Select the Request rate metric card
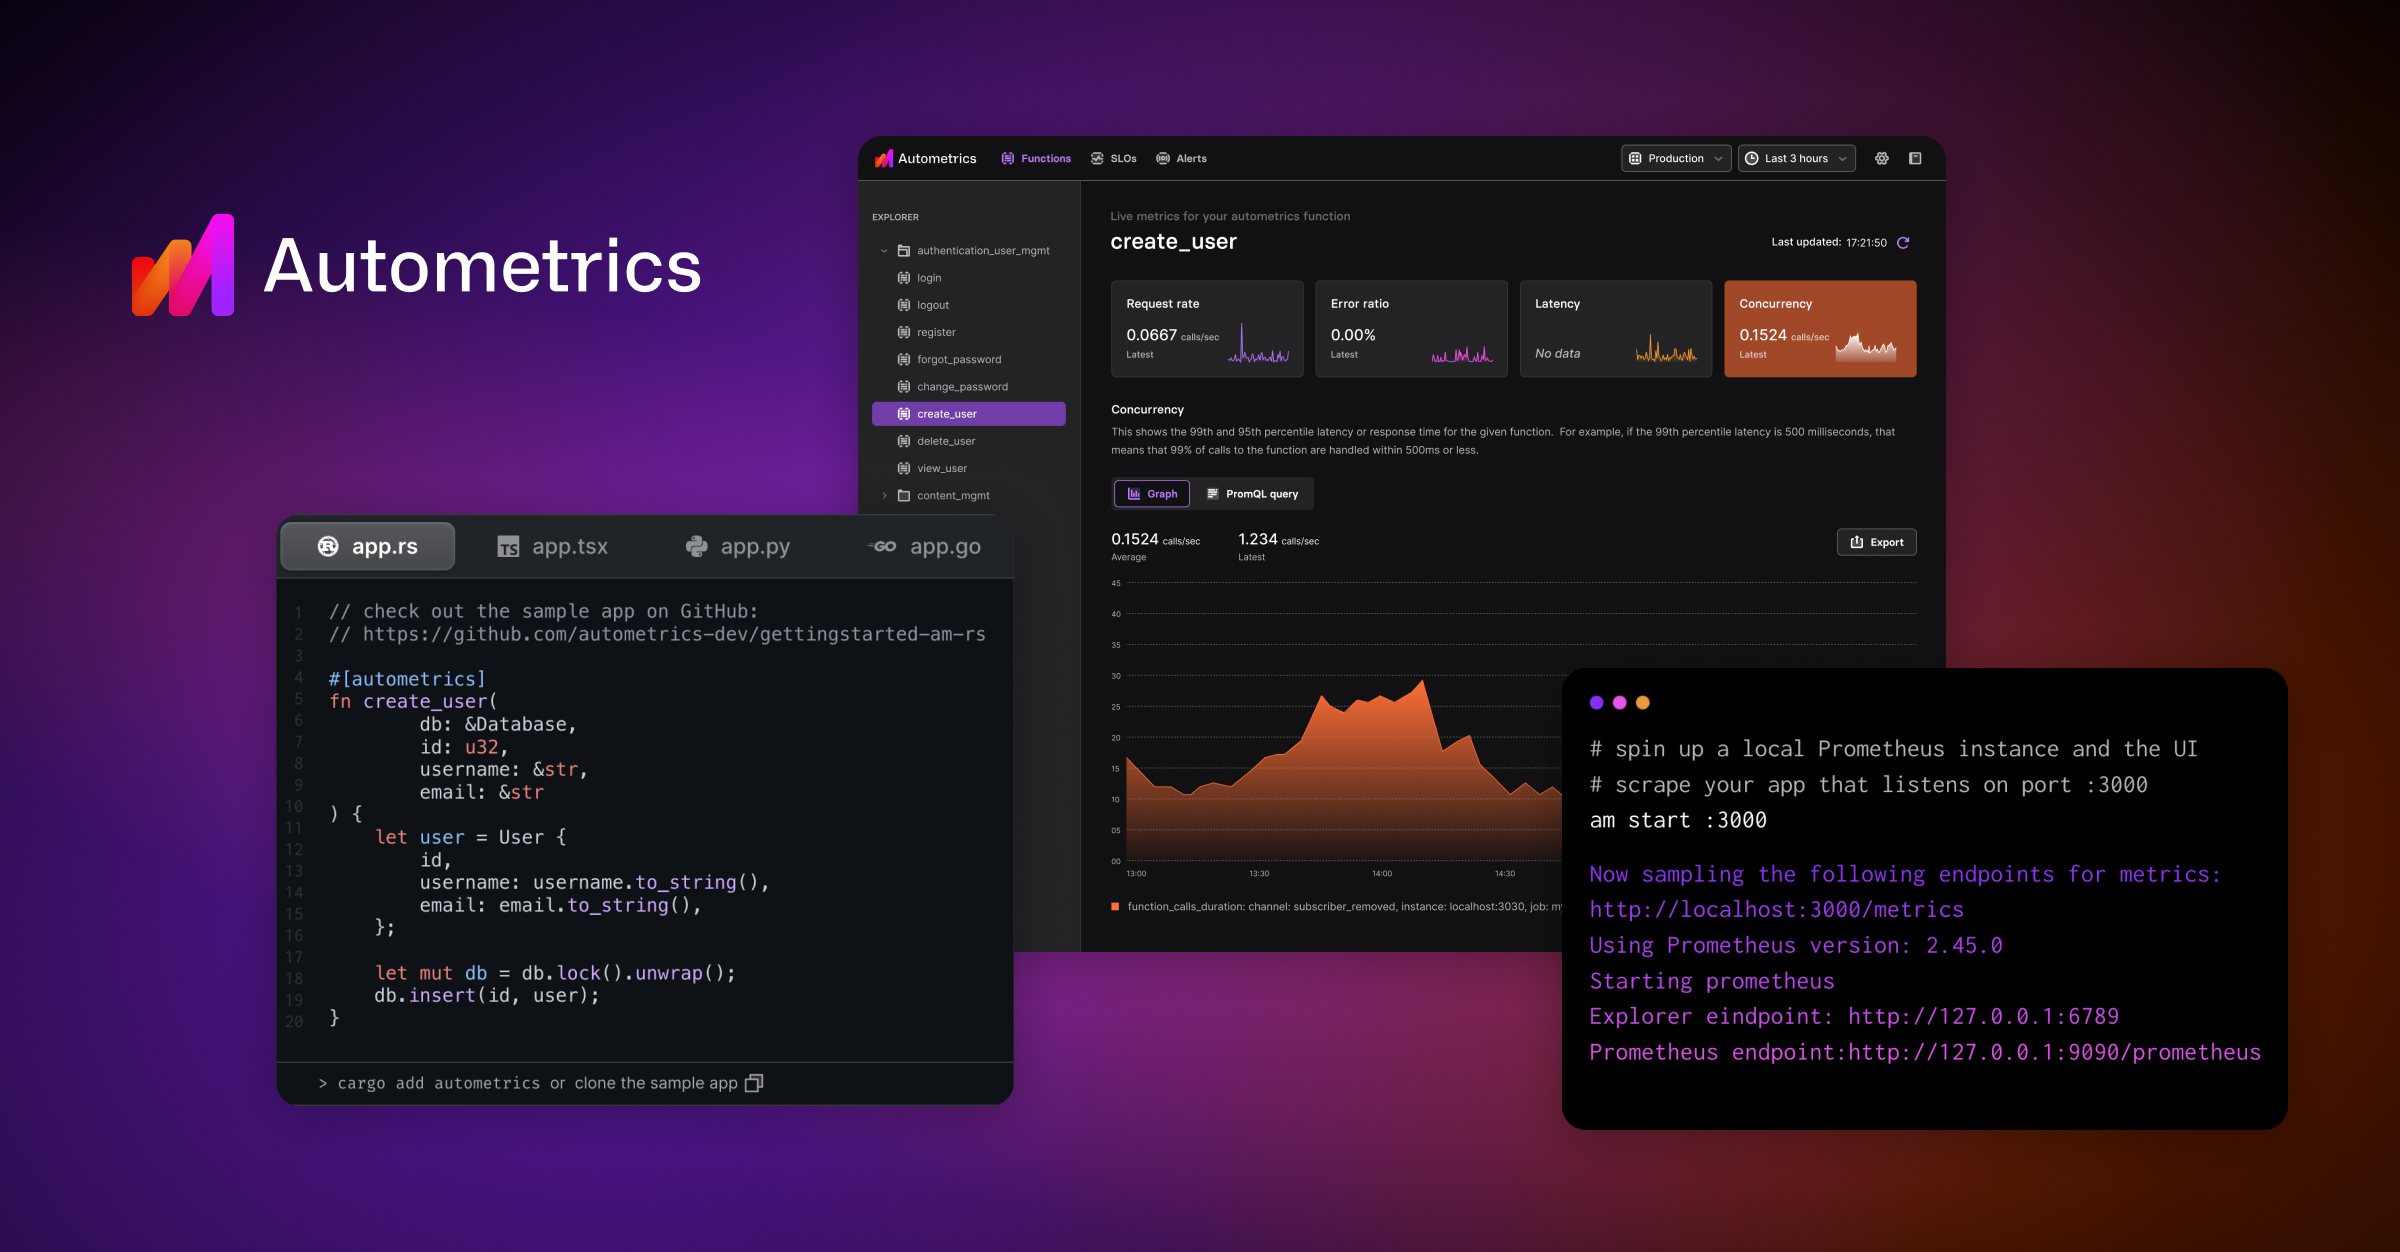The image size is (2400, 1252). (1206, 328)
